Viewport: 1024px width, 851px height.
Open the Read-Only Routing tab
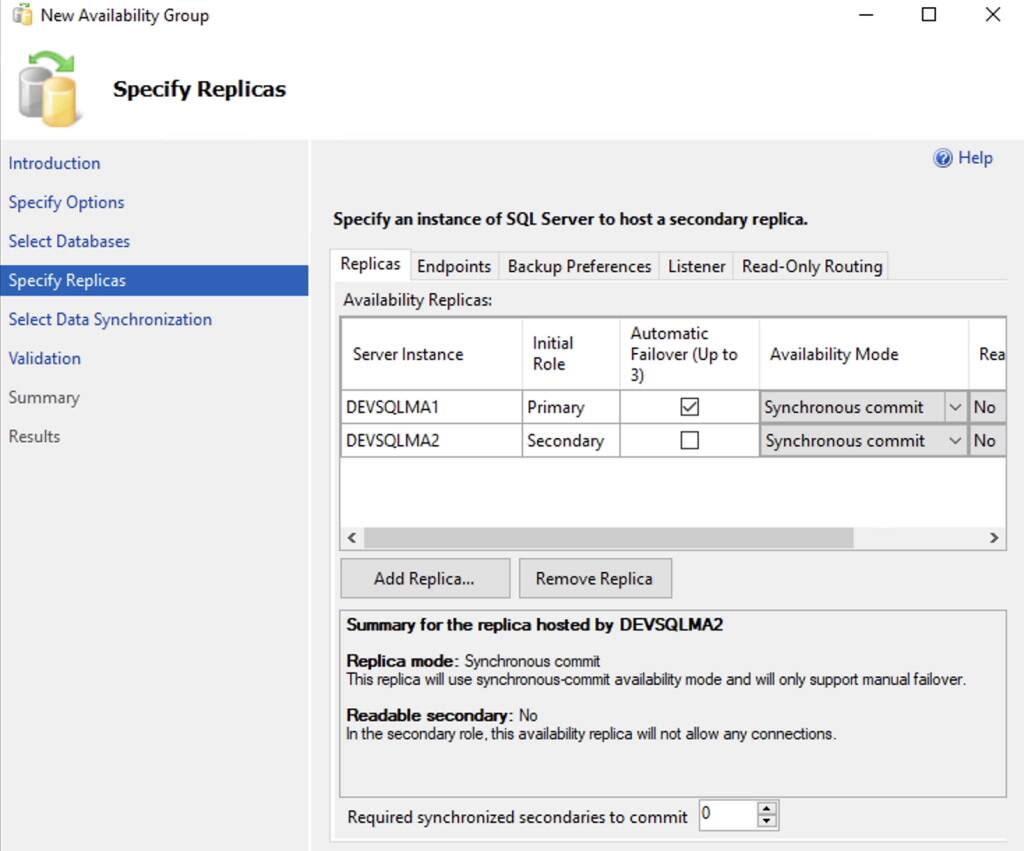coord(811,266)
